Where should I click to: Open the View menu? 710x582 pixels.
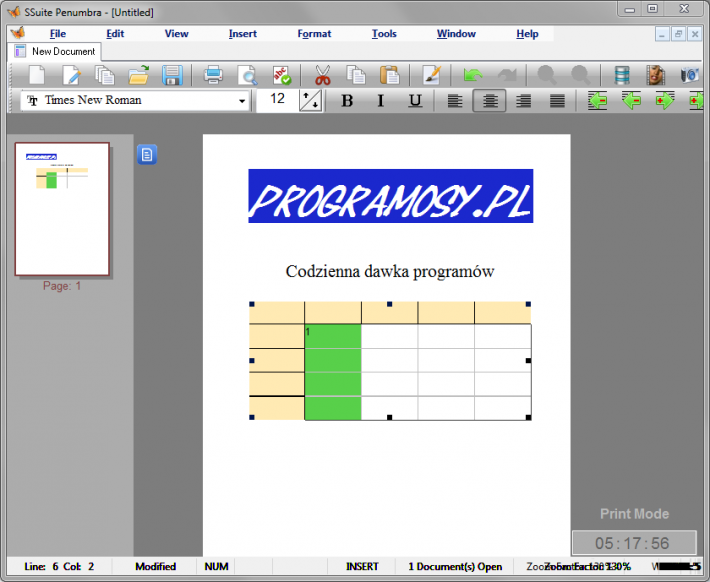tap(177, 34)
